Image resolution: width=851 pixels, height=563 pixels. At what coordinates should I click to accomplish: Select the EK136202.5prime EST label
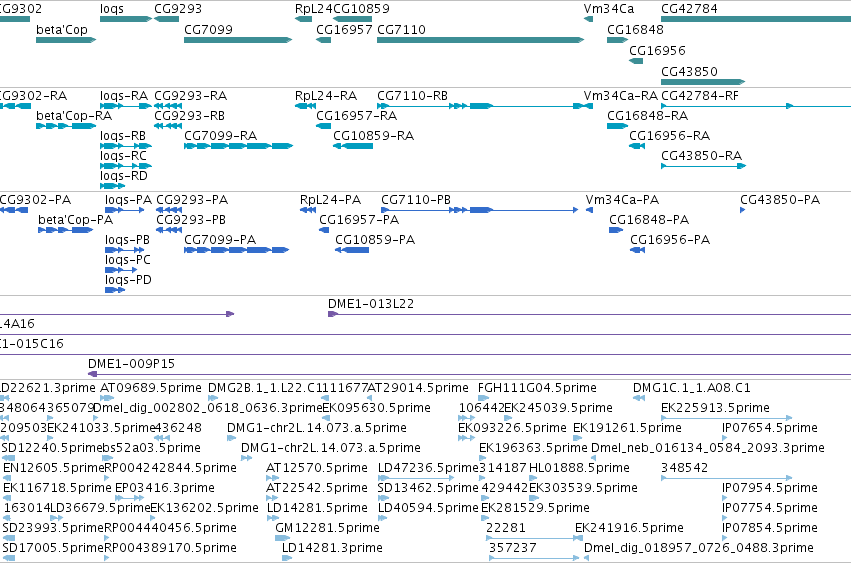204,508
